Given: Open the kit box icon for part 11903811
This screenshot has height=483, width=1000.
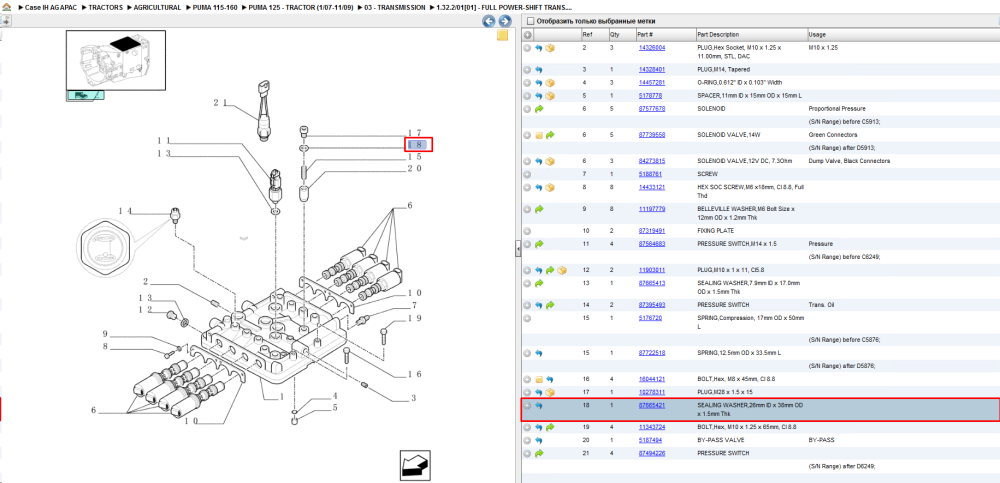Looking at the screenshot, I should pyautogui.click(x=561, y=271).
